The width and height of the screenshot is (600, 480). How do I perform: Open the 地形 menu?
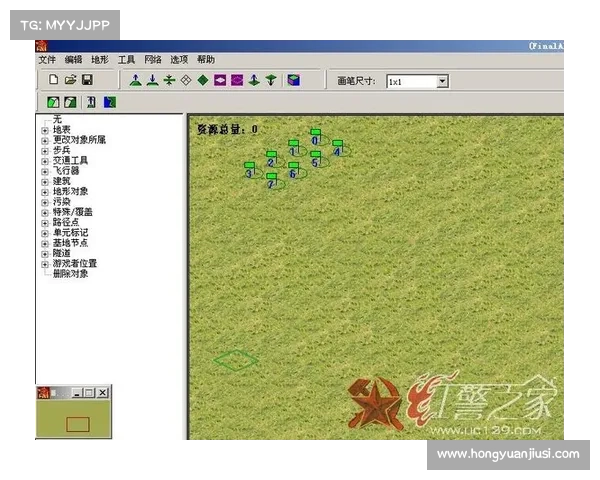click(100, 60)
